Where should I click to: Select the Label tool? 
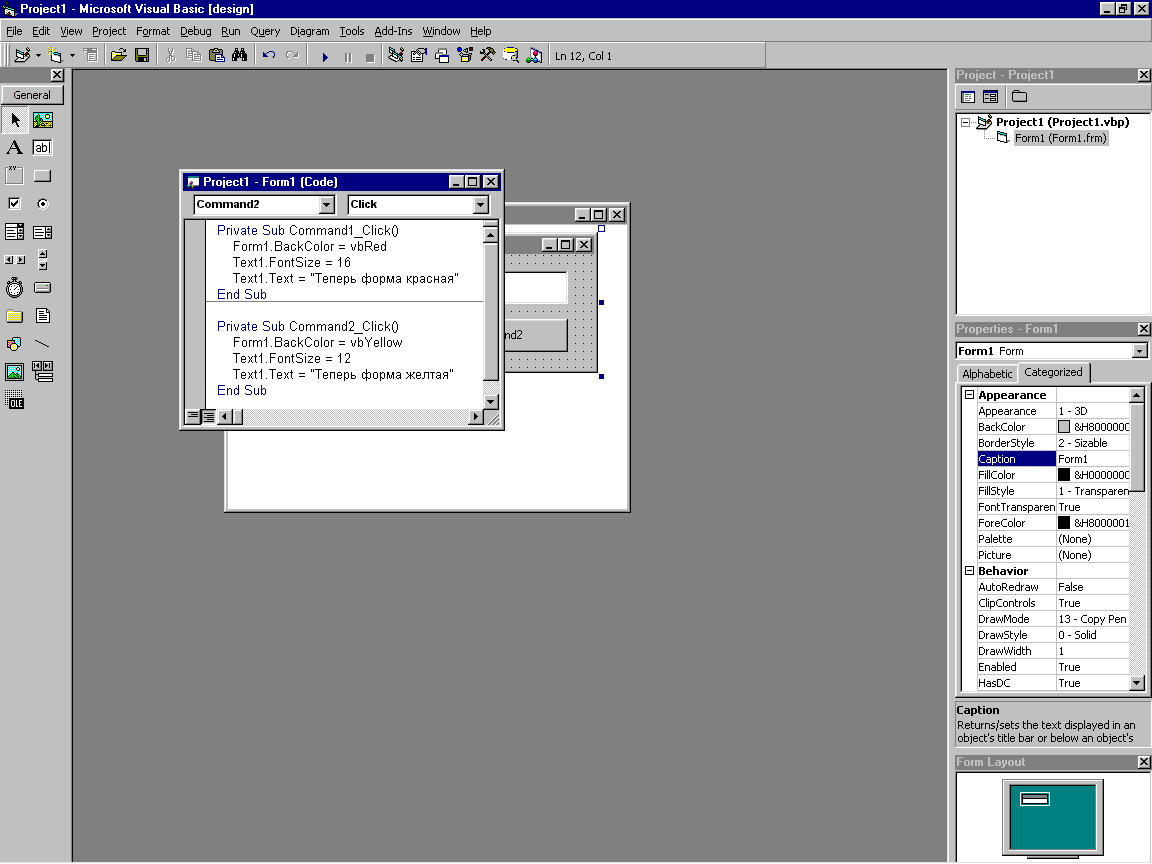coord(15,148)
